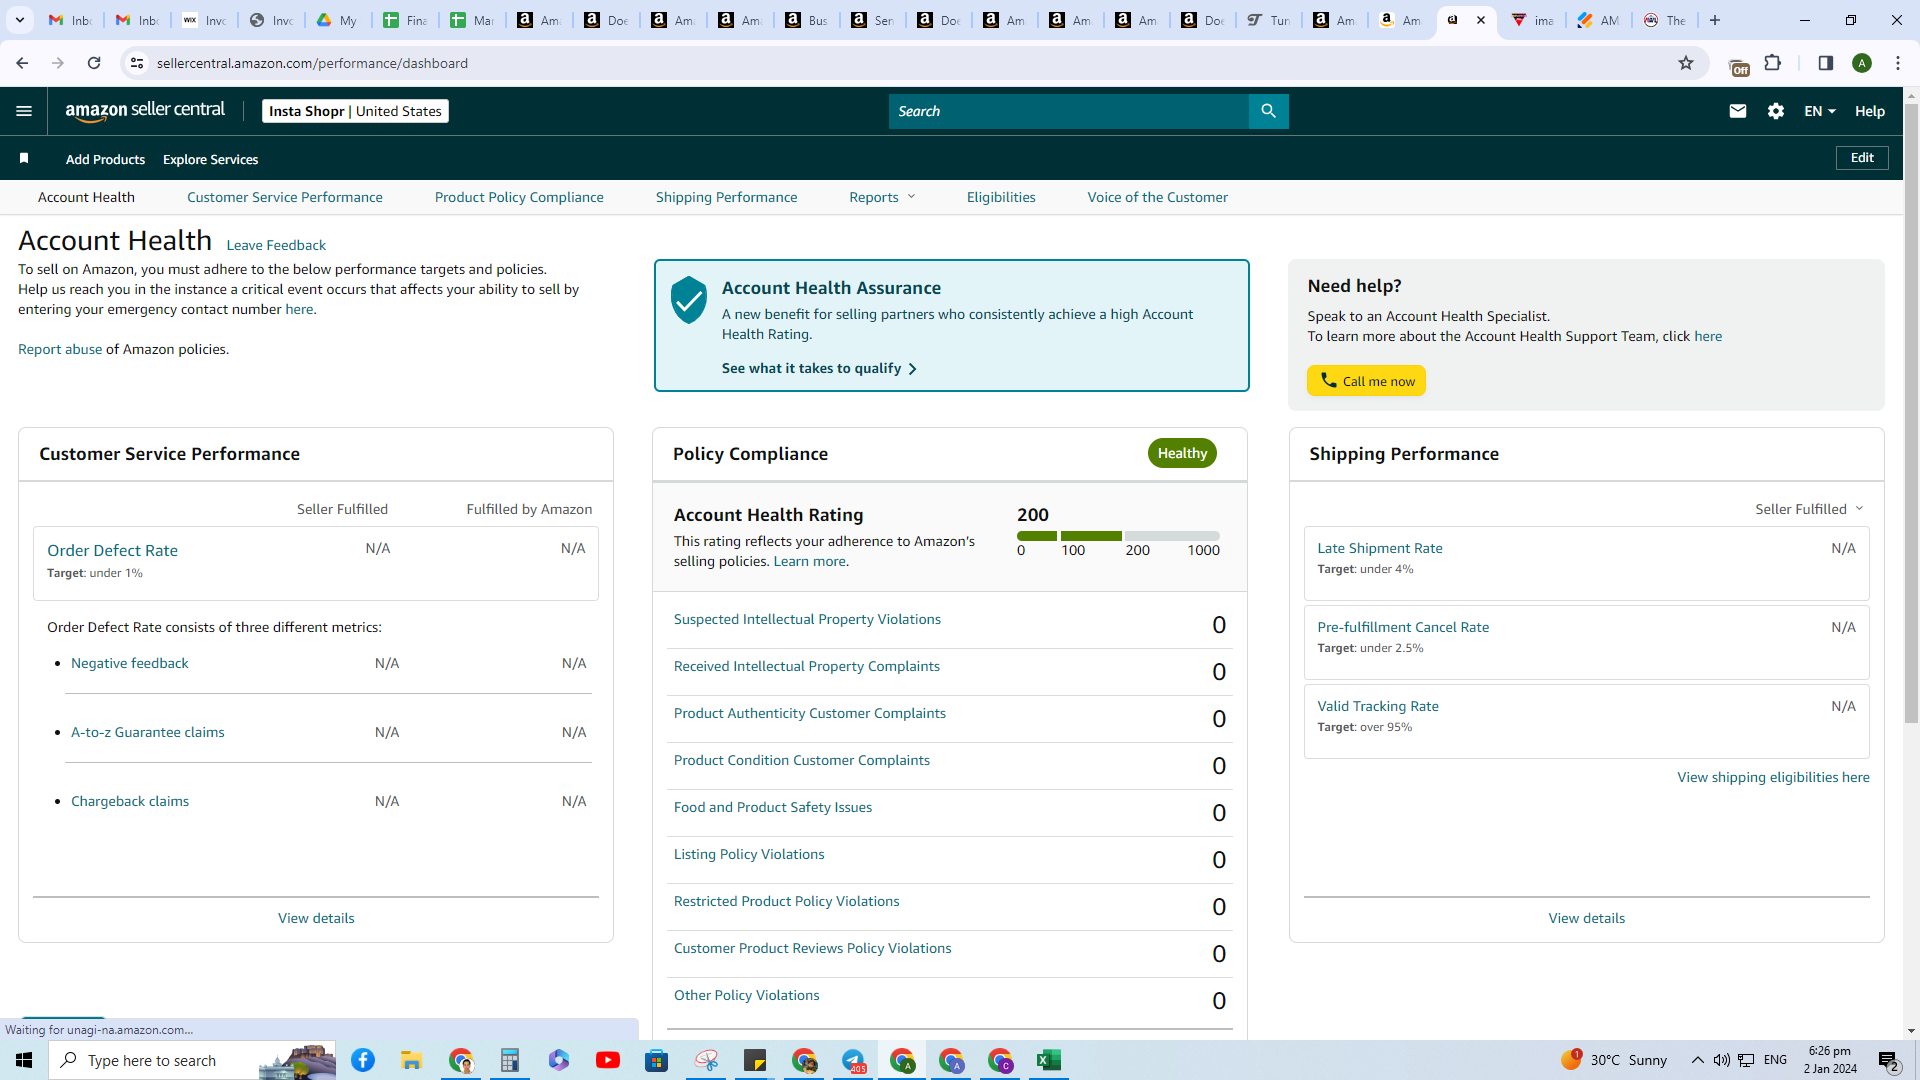Open Shipping Performance tab
The height and width of the screenshot is (1080, 1920).
click(727, 197)
